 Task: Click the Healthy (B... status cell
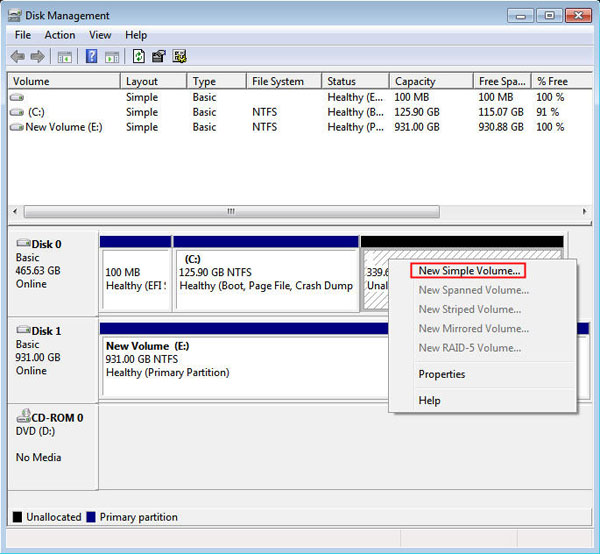pos(355,112)
